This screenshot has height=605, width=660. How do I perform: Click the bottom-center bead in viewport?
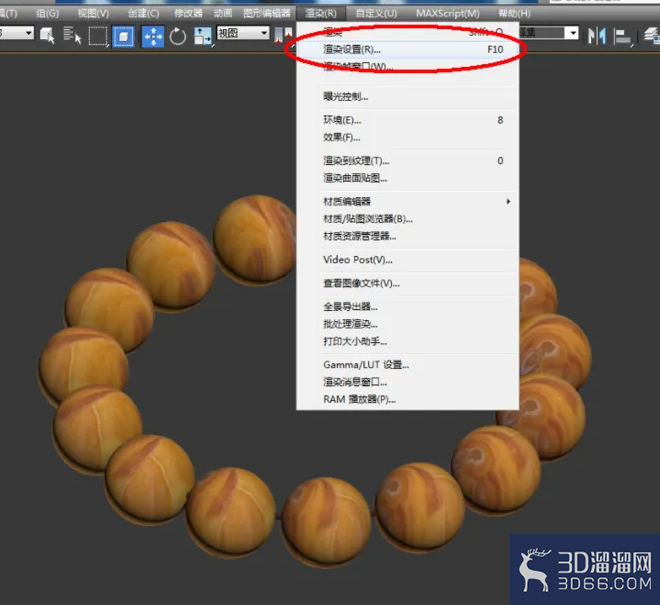click(x=327, y=521)
